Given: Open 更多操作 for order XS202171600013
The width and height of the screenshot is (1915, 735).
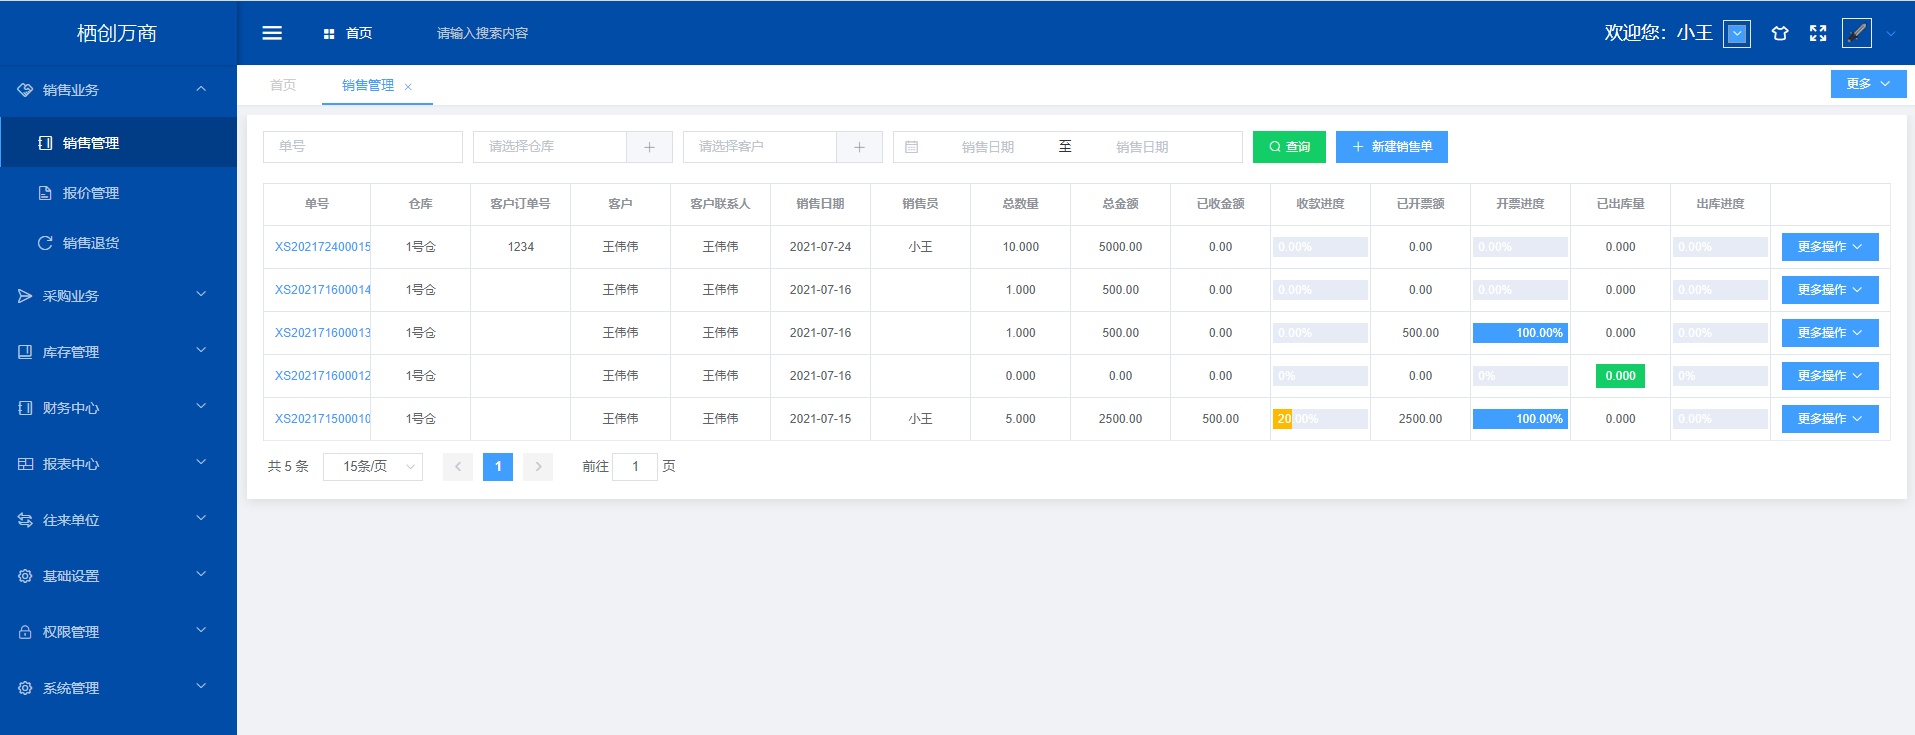Looking at the screenshot, I should pyautogui.click(x=1830, y=333).
